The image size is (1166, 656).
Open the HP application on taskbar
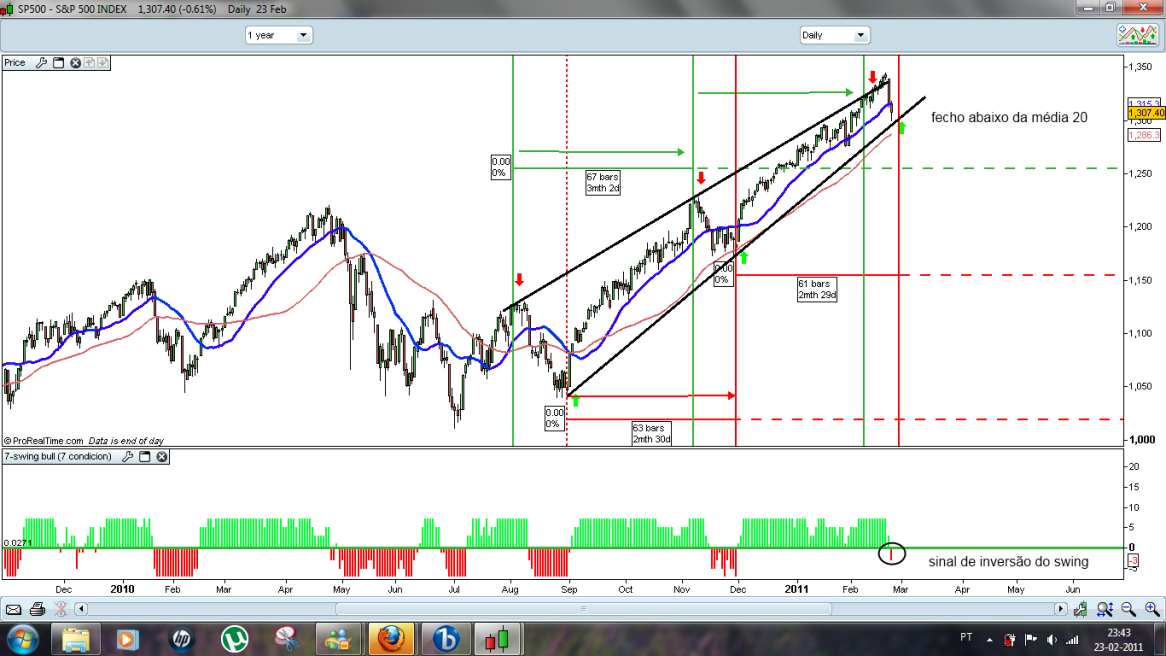181,640
